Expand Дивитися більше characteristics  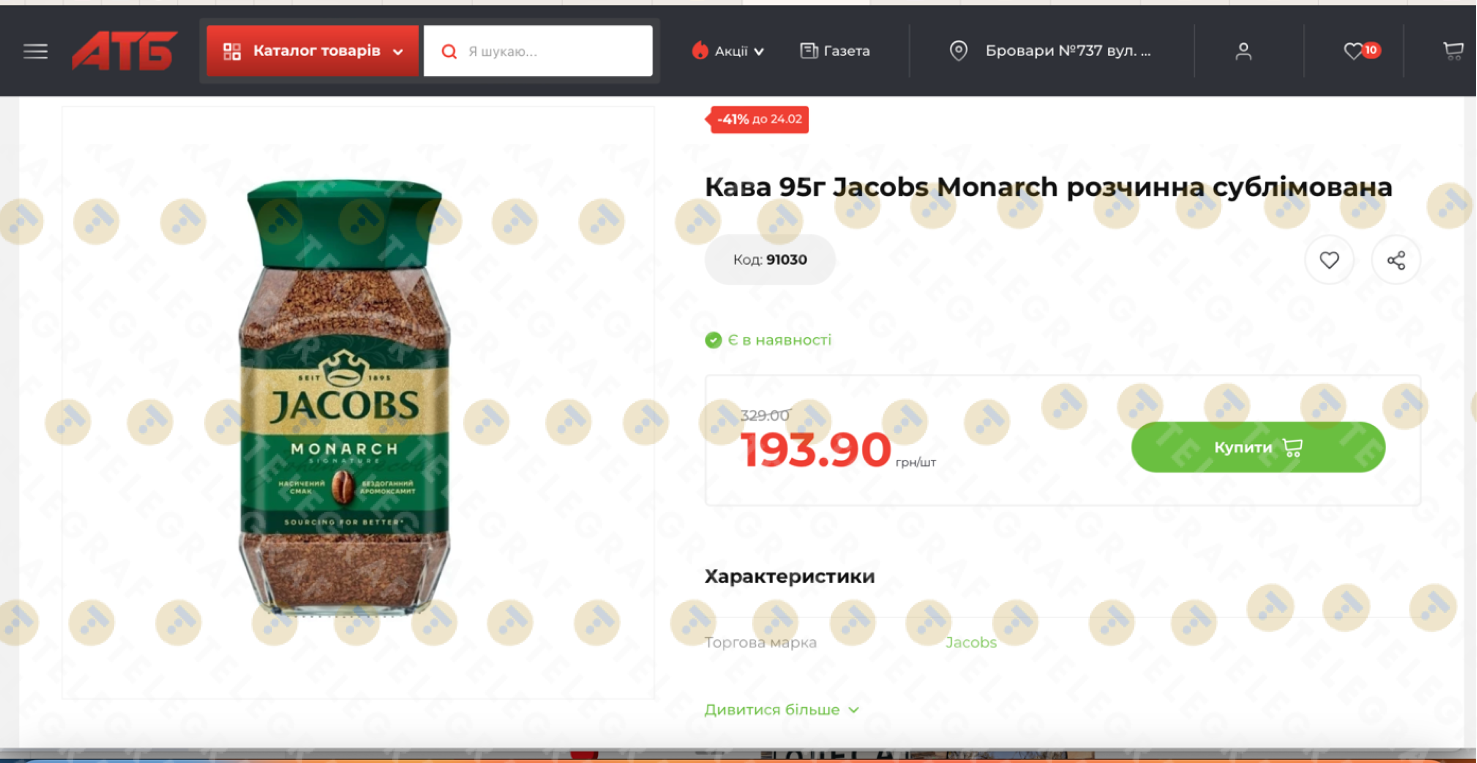[782, 710]
